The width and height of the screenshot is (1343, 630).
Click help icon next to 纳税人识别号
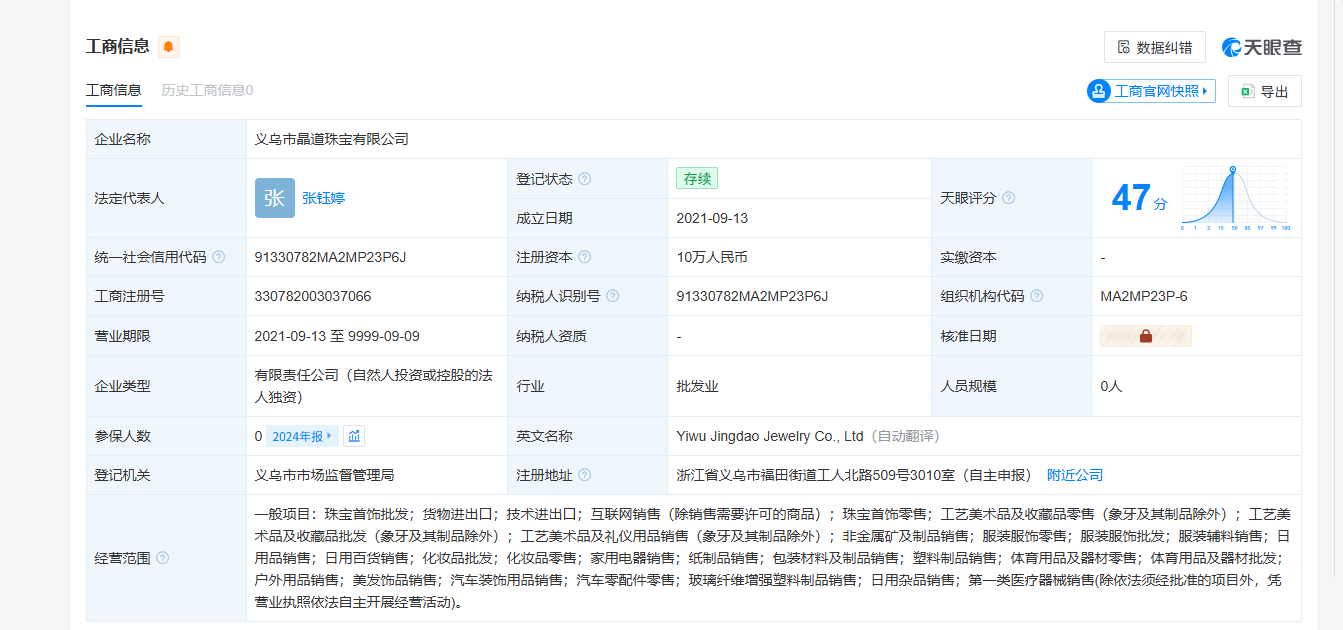click(x=613, y=296)
